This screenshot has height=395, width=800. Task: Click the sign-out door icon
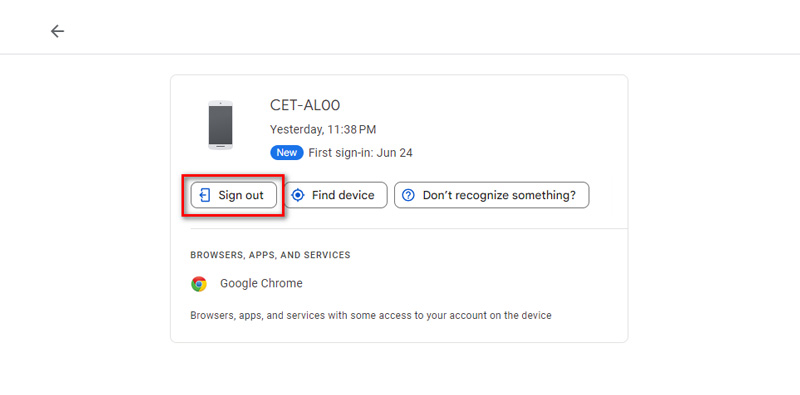click(205, 195)
